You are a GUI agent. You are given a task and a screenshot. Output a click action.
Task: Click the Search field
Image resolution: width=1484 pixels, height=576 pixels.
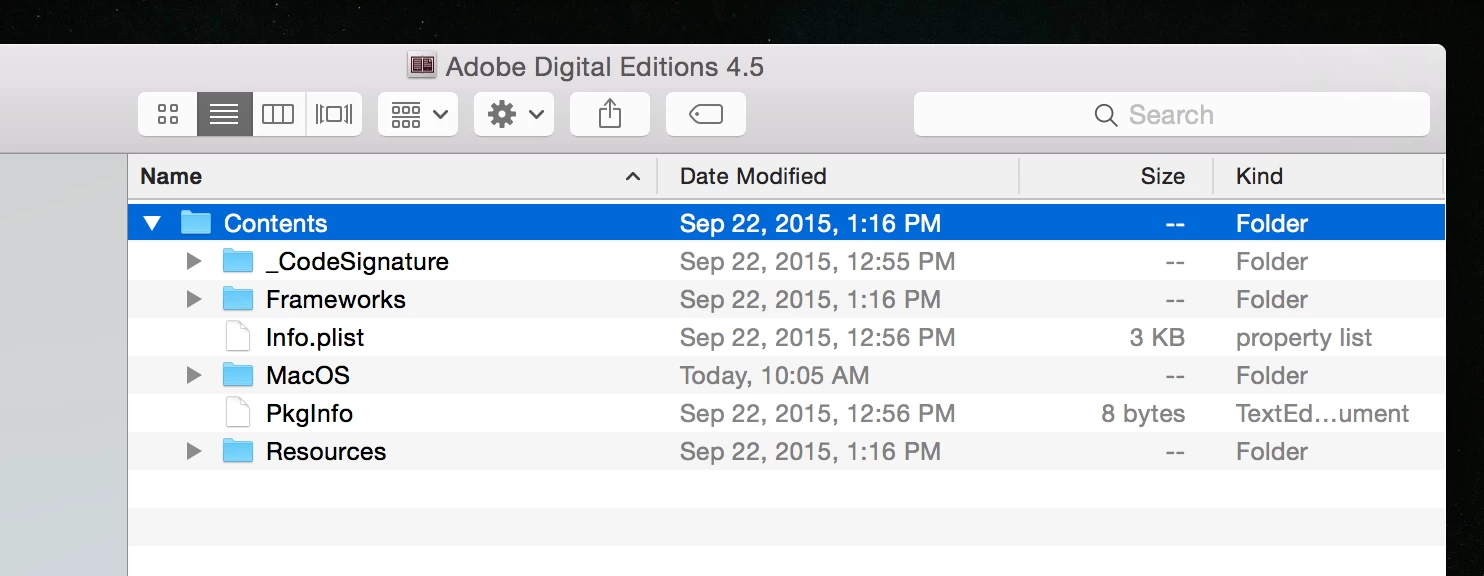[1172, 115]
